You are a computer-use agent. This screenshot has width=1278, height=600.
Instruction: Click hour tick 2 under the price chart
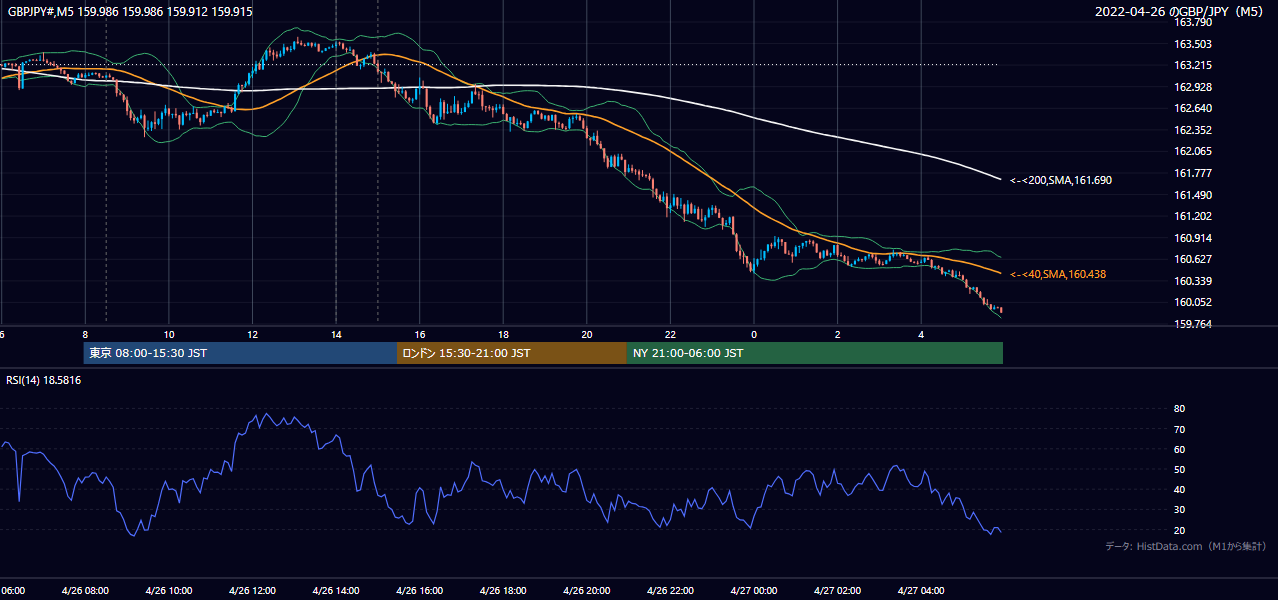point(837,334)
